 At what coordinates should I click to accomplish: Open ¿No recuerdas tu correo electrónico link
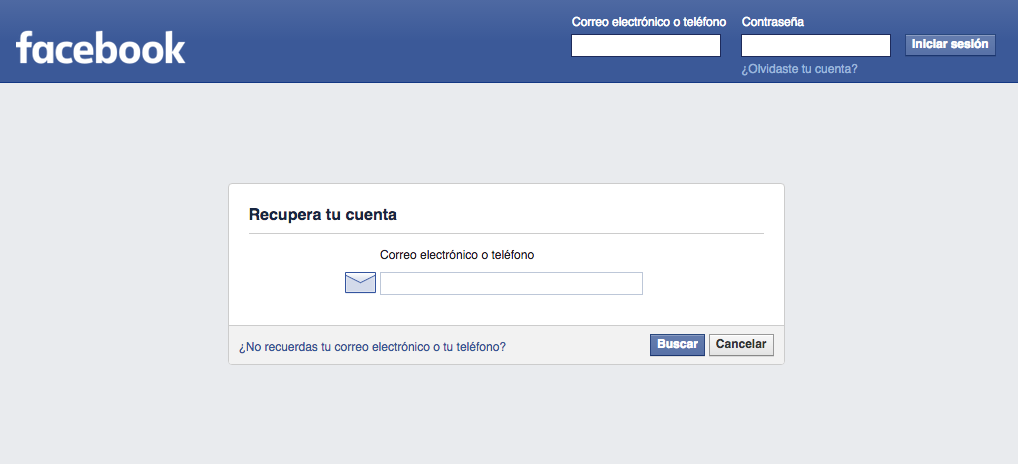pos(373,347)
